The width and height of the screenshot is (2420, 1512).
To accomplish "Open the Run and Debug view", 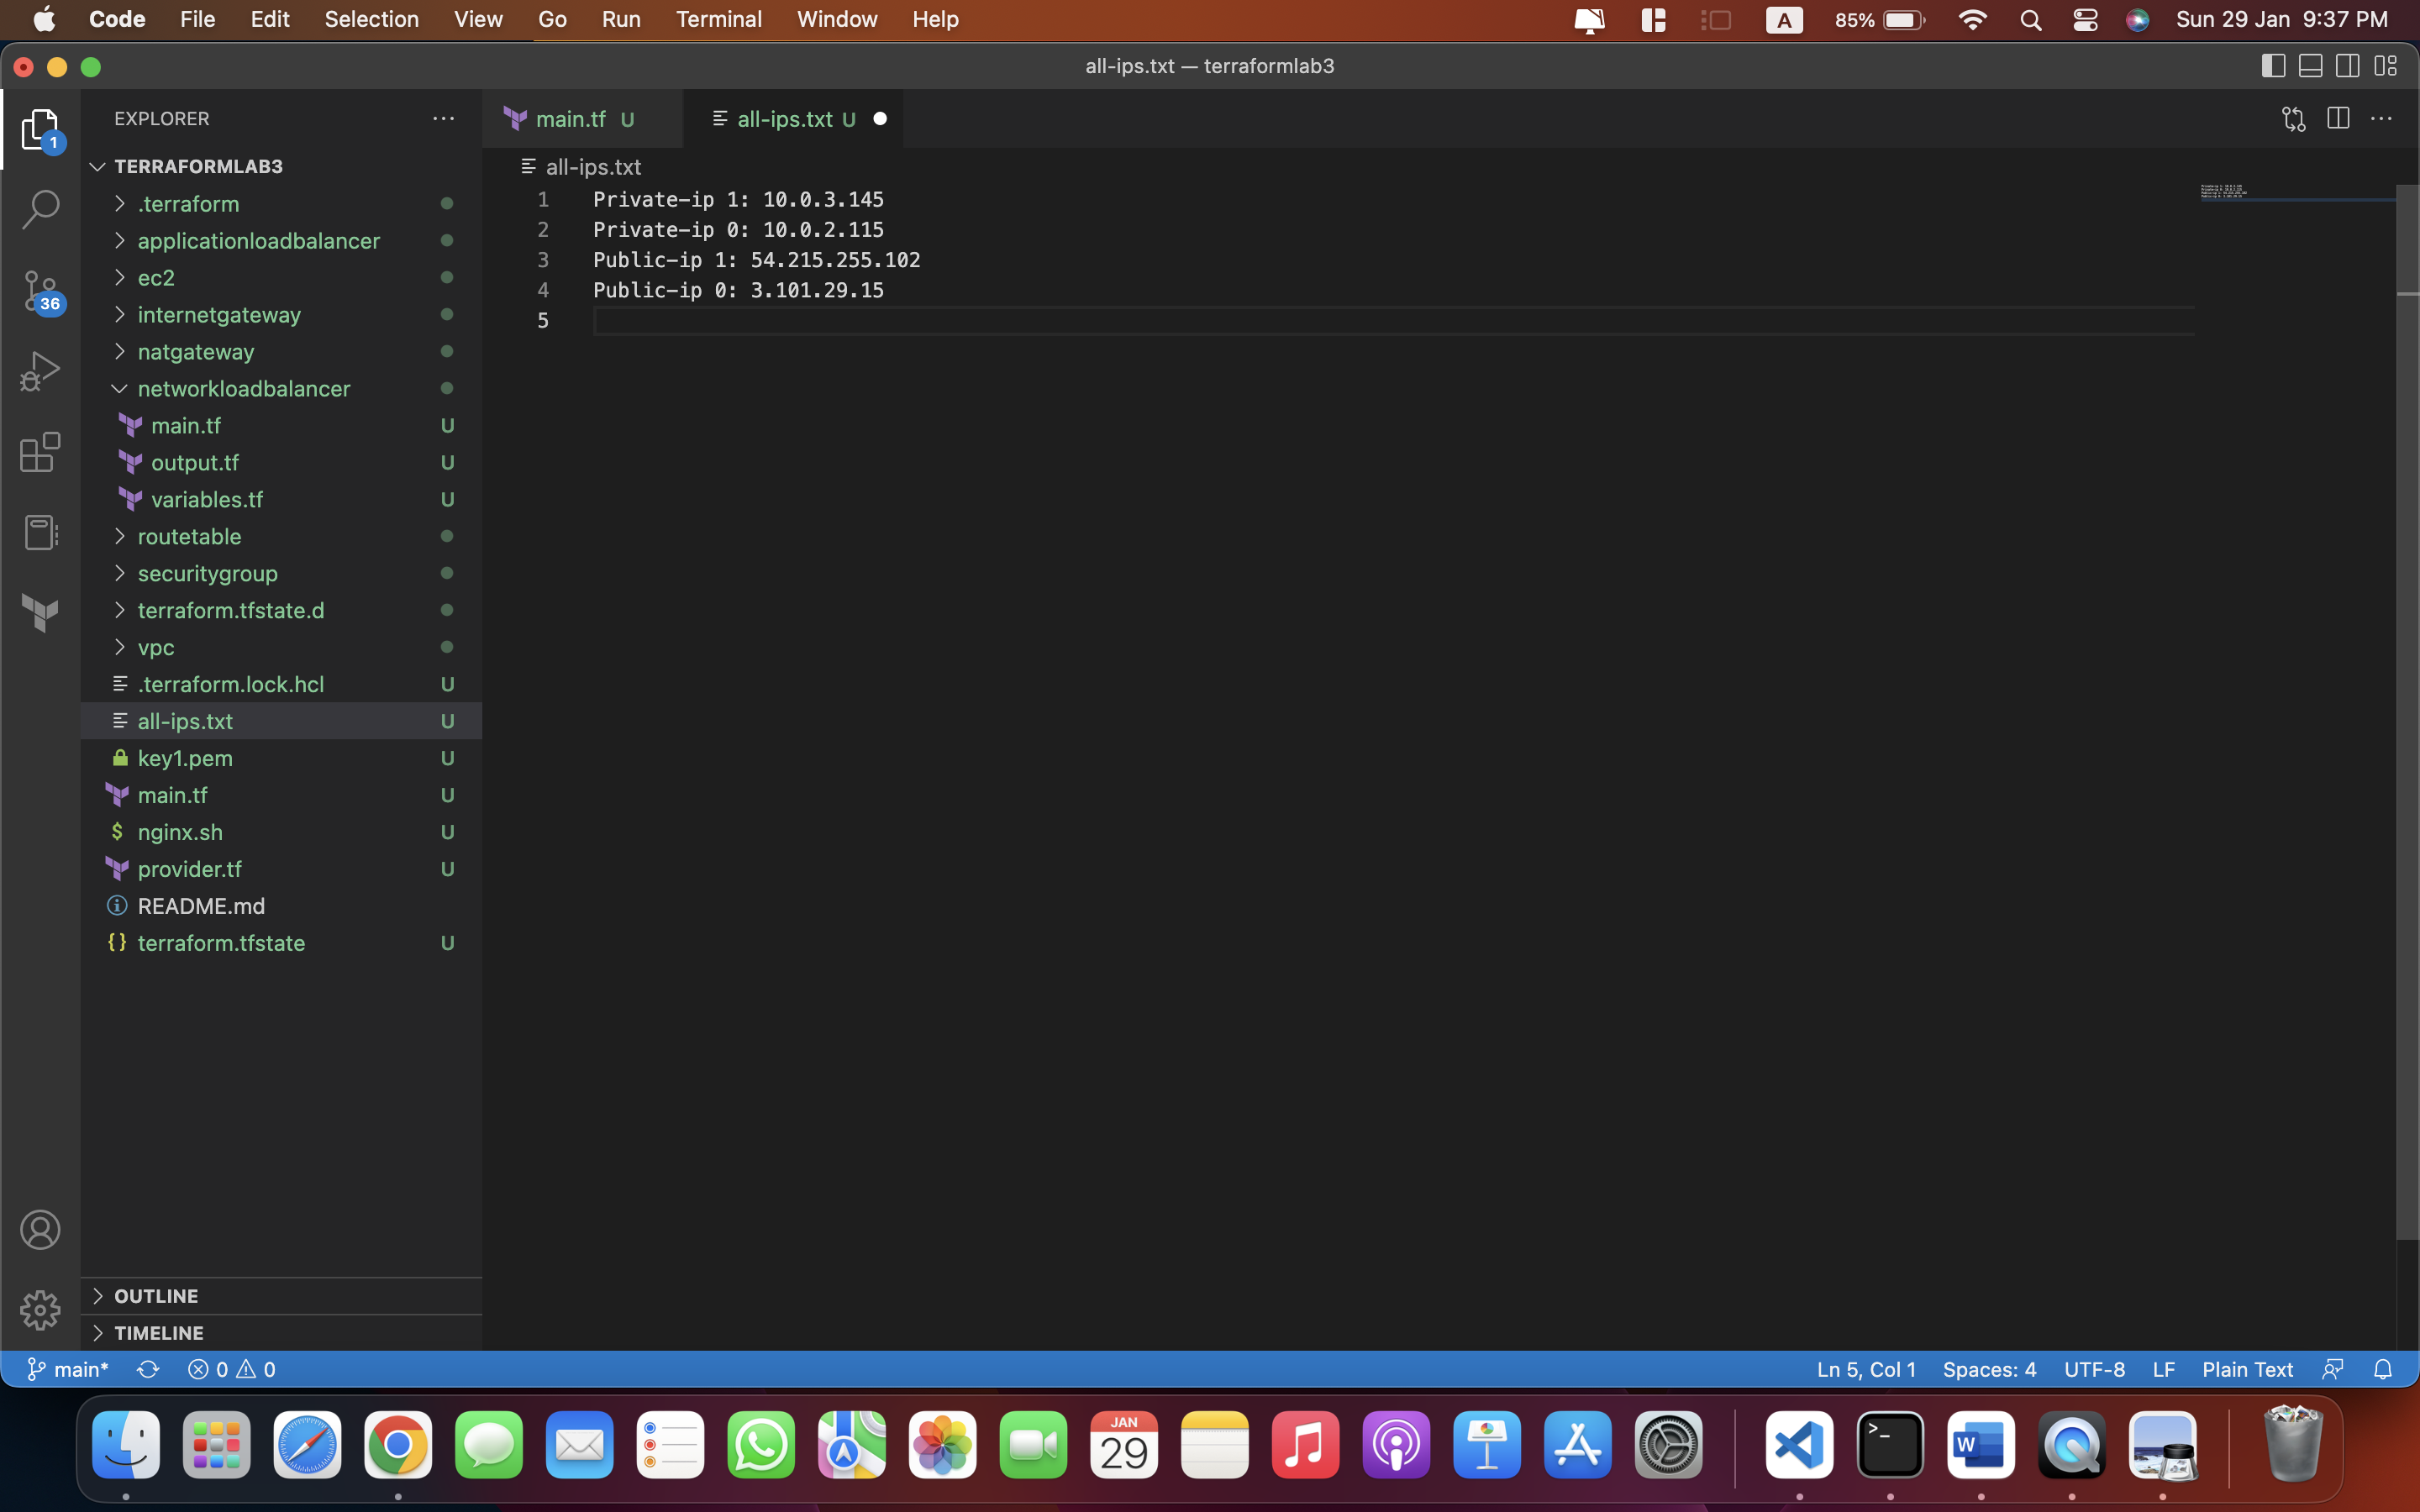I will click(x=41, y=370).
